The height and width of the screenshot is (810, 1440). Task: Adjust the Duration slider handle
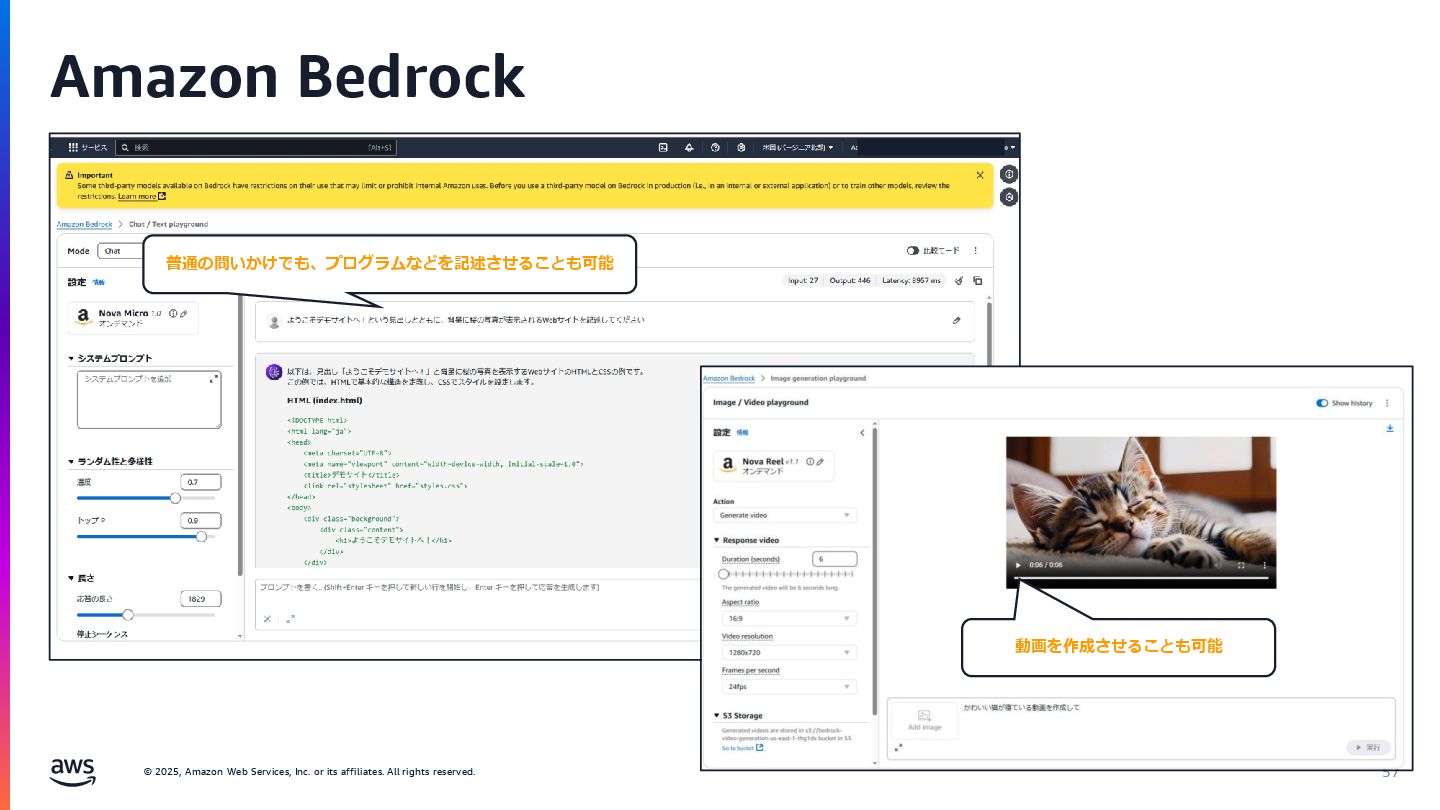[x=724, y=574]
